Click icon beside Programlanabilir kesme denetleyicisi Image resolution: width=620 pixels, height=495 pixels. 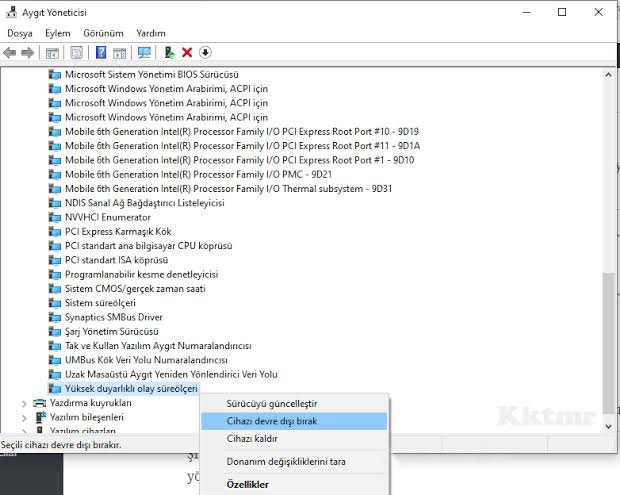point(55,274)
